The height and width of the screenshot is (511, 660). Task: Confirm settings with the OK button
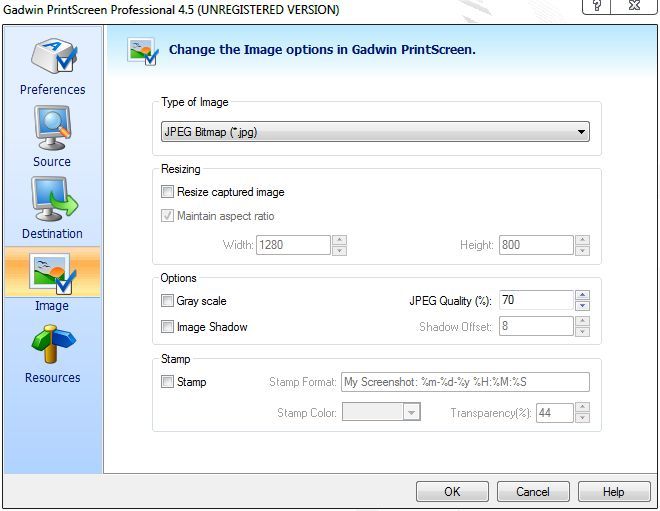(452, 492)
